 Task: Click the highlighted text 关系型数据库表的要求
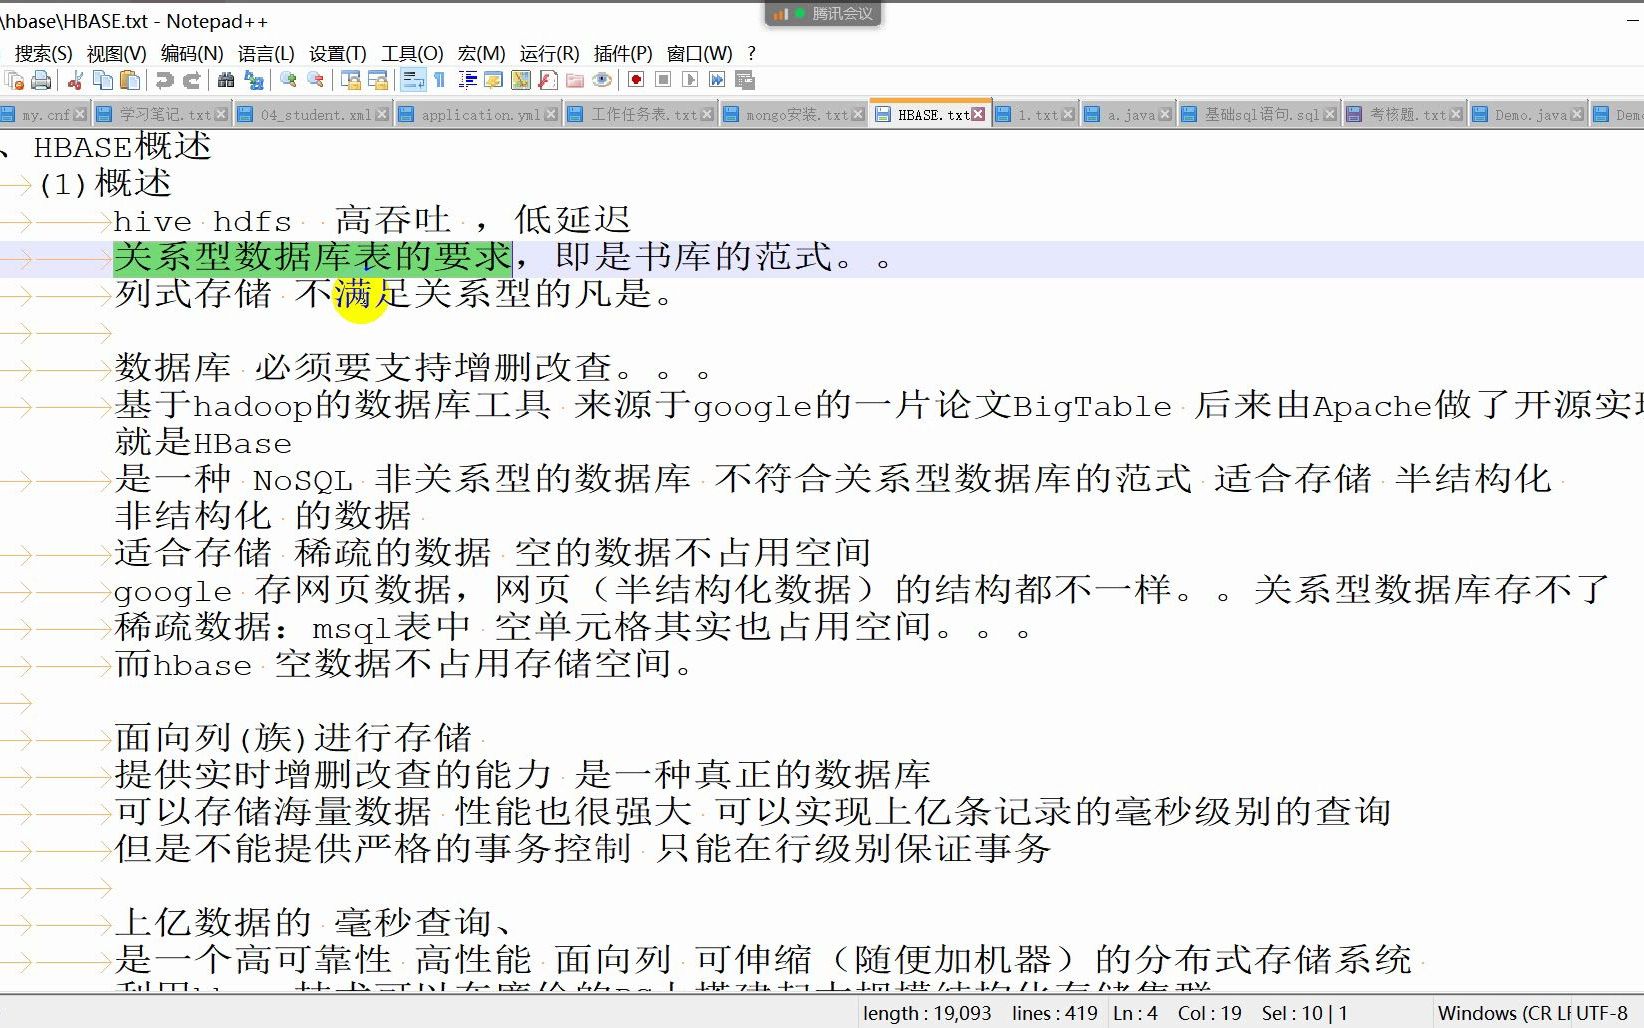313,258
